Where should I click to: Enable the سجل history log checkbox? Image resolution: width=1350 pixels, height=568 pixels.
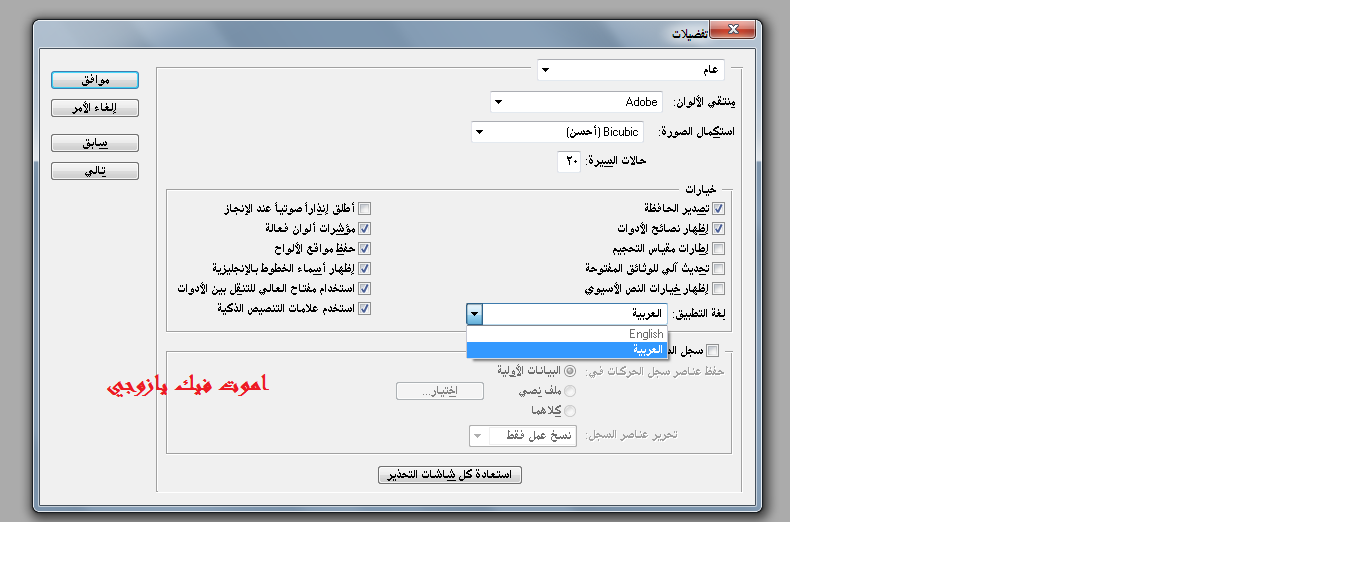712,350
